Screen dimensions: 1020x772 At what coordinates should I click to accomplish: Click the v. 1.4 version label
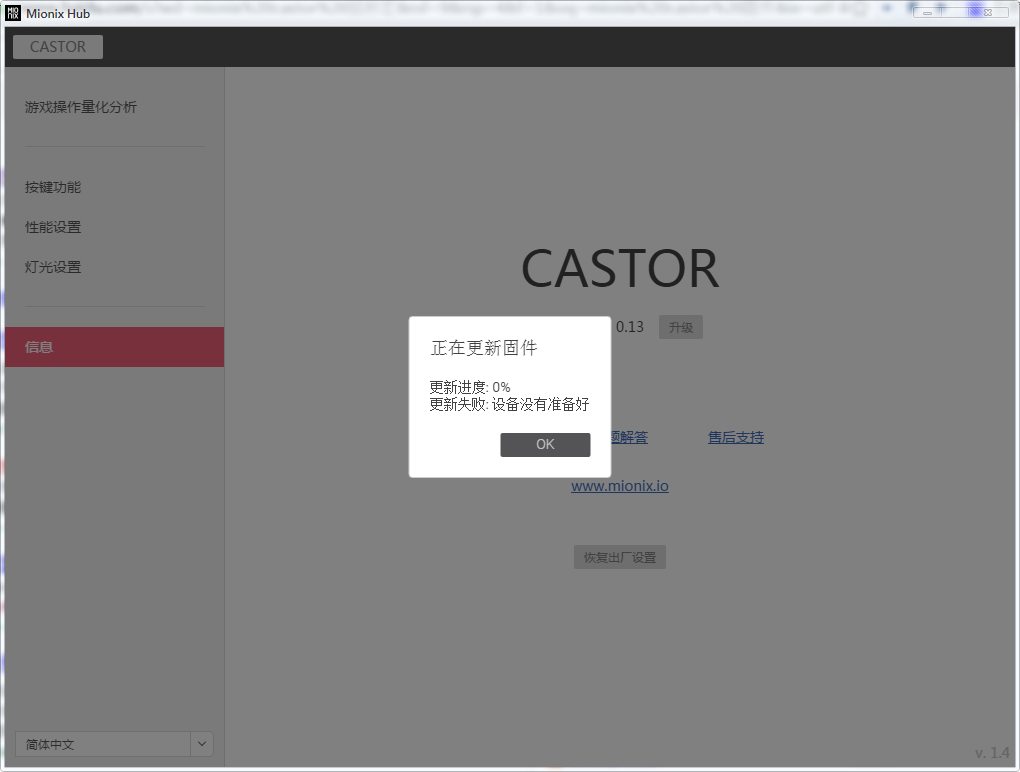pos(992,753)
